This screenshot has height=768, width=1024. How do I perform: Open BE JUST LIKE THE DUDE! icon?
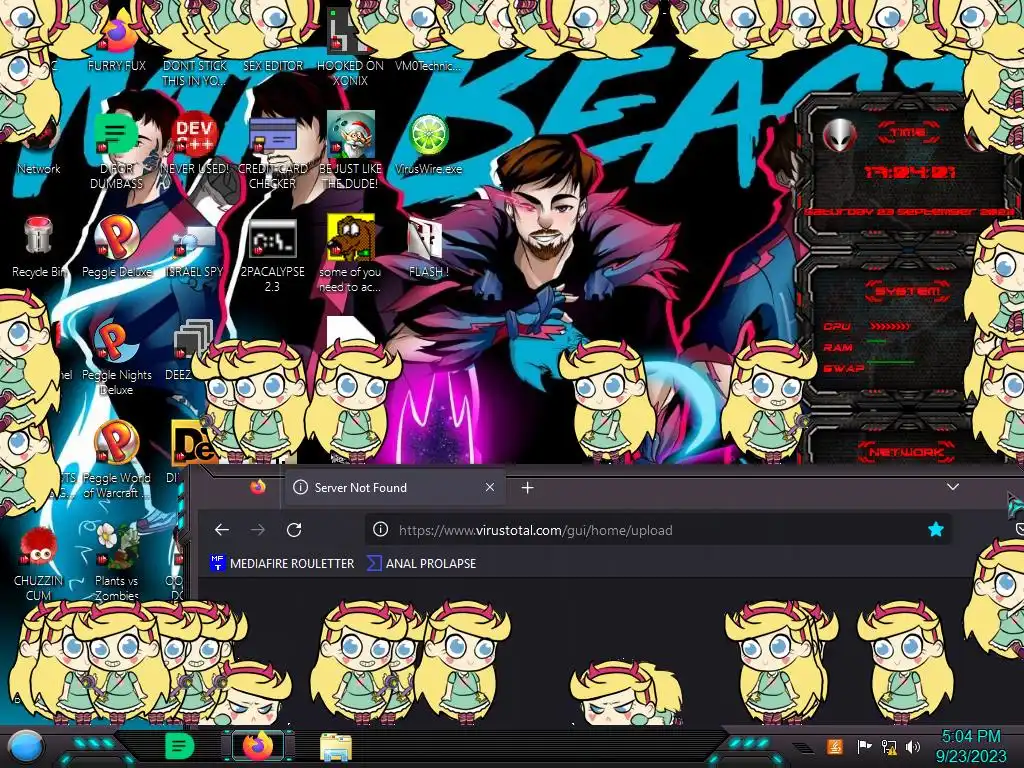[x=351, y=150]
